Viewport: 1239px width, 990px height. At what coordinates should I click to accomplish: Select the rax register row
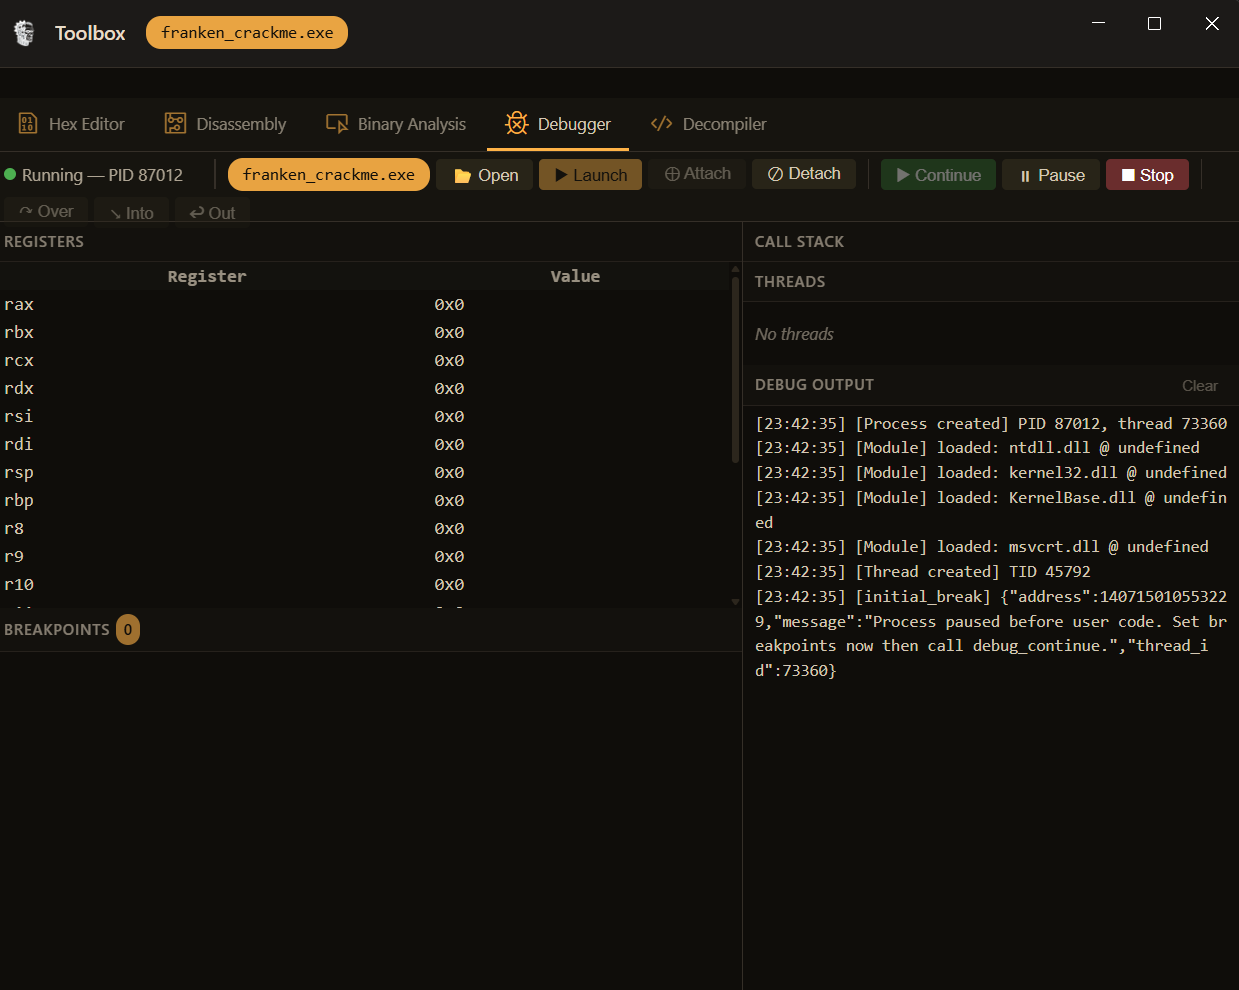tap(365, 304)
